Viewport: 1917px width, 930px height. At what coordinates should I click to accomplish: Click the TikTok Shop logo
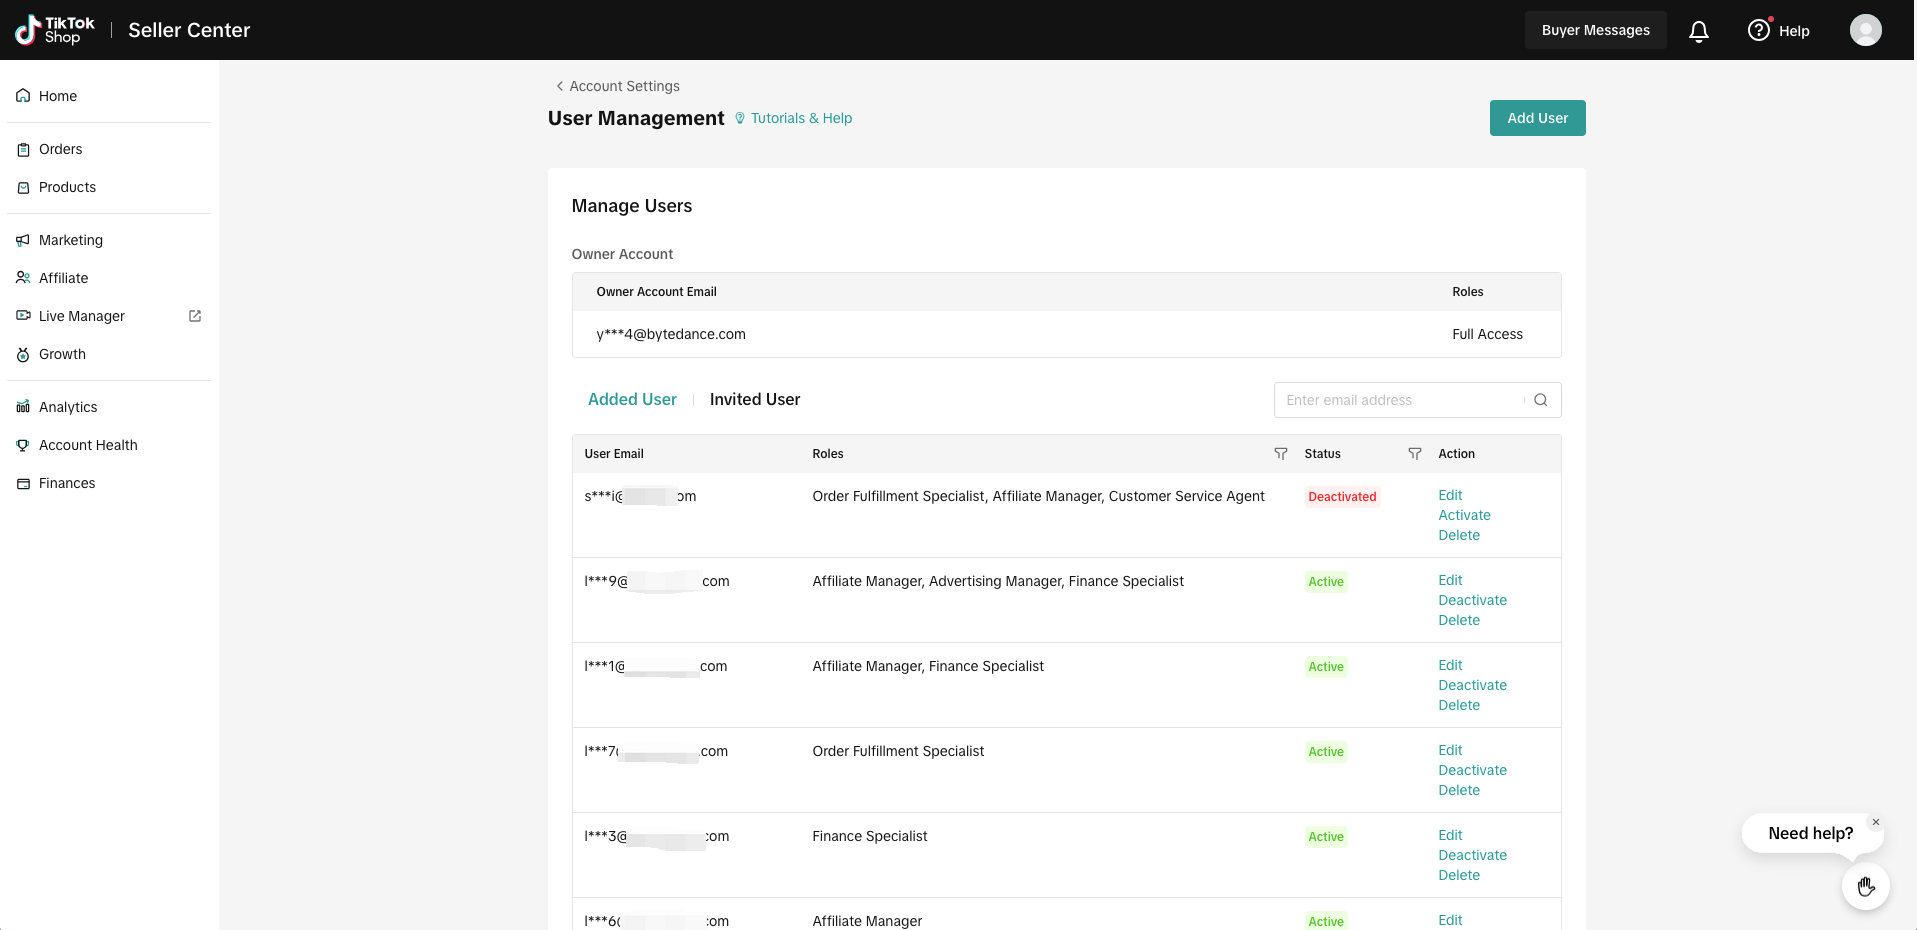click(55, 30)
